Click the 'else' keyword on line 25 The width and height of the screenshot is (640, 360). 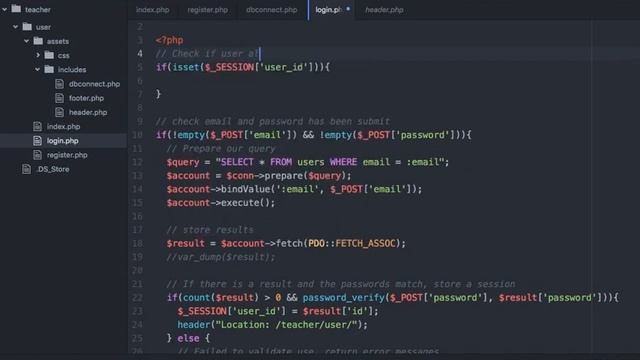pos(188,338)
